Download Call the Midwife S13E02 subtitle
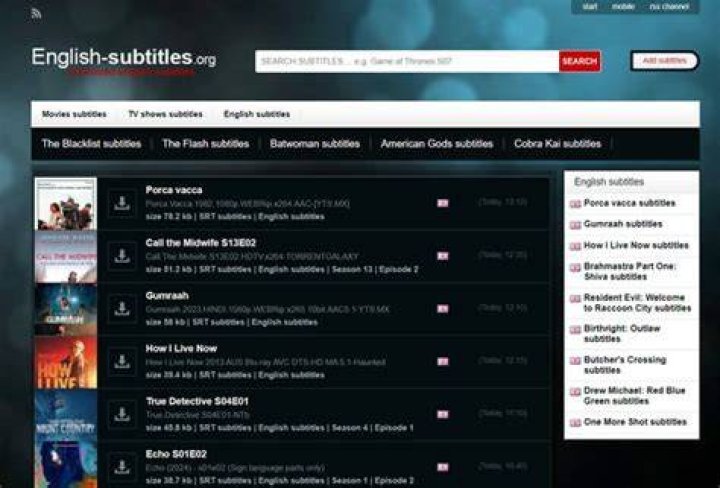Viewport: 720px width, 488px height. [x=122, y=256]
